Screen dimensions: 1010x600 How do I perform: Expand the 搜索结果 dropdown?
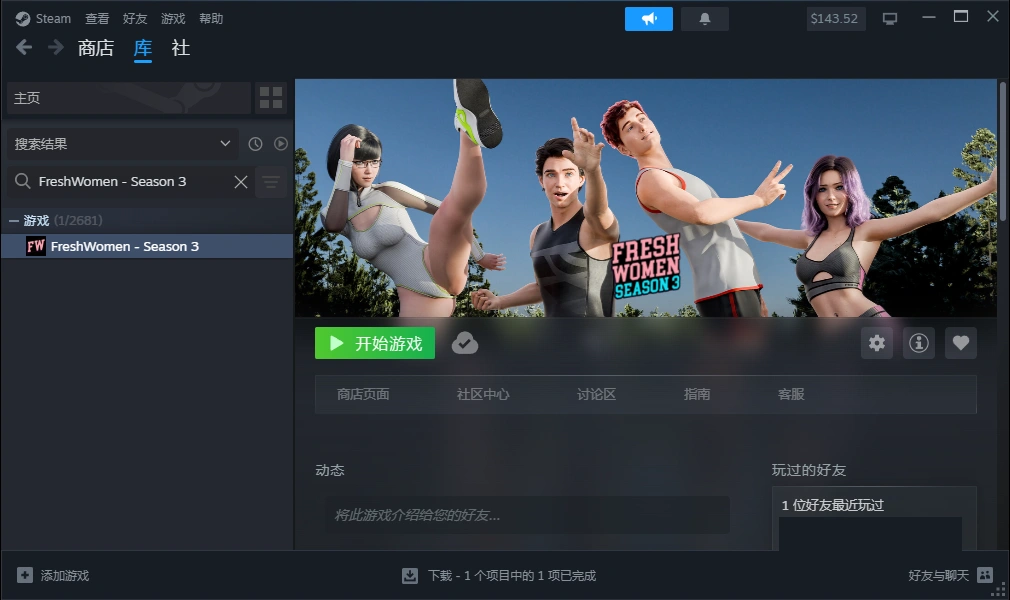pyautogui.click(x=122, y=144)
